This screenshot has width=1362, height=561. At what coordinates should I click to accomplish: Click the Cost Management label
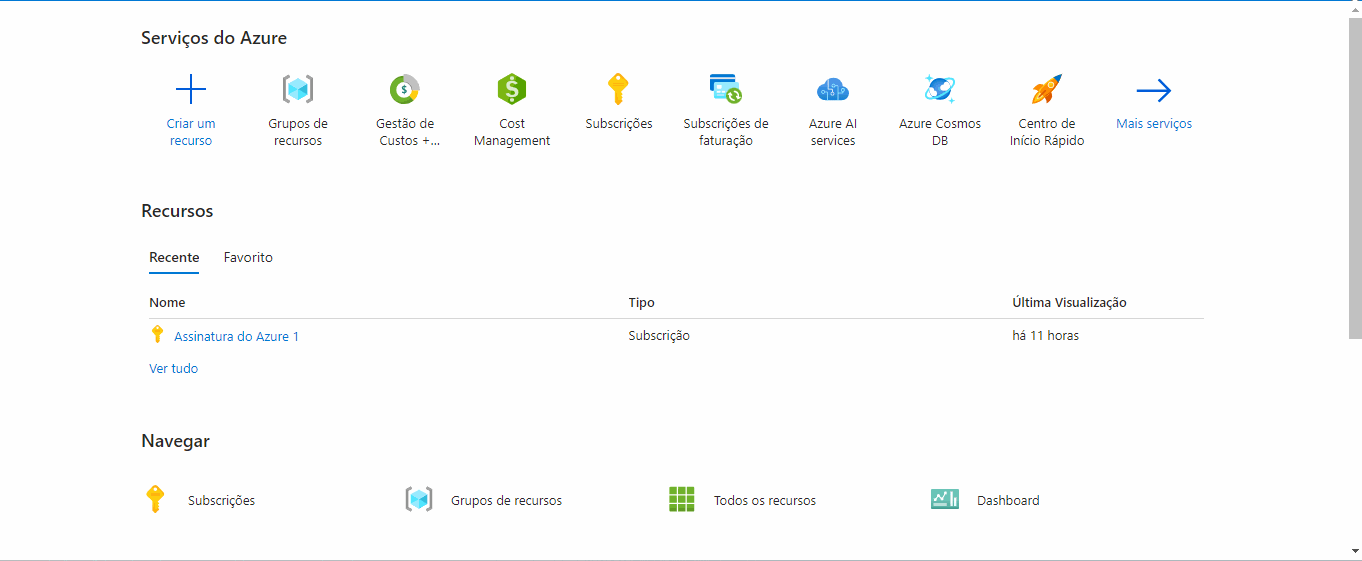coord(512,132)
